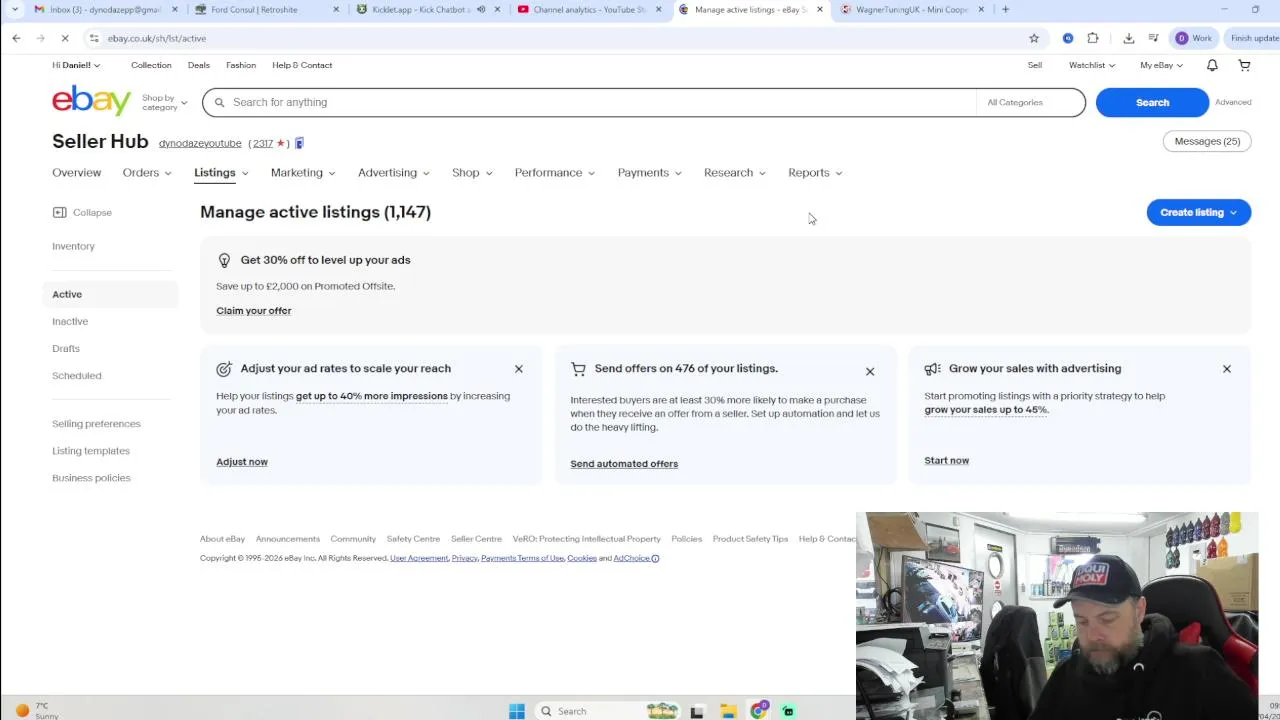Expand the Marketing menu
The height and width of the screenshot is (720, 1280).
[x=303, y=173]
